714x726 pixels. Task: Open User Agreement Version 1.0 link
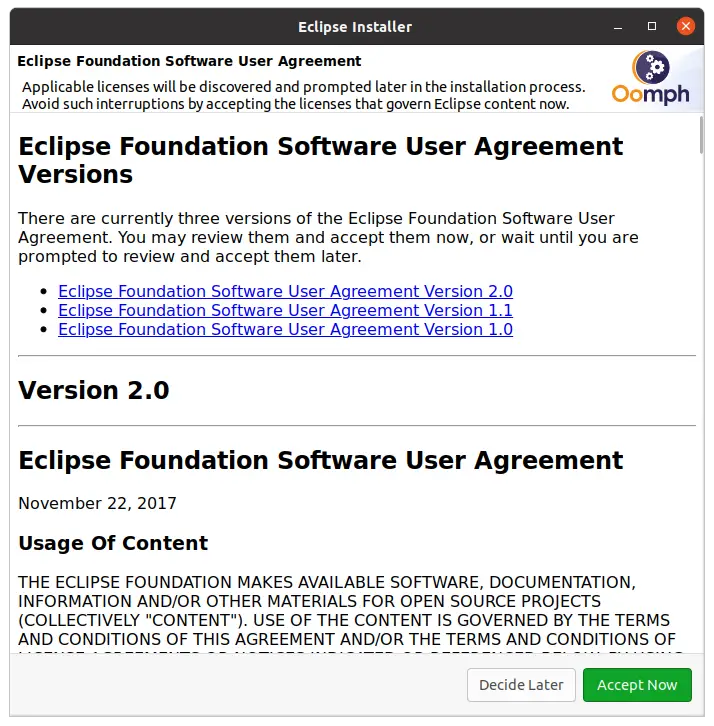[x=285, y=329]
